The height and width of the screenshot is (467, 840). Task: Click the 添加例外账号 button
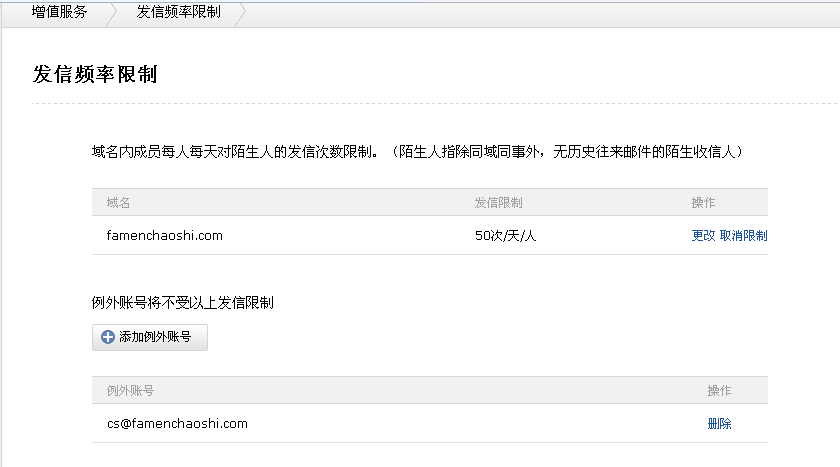pyautogui.click(x=149, y=337)
